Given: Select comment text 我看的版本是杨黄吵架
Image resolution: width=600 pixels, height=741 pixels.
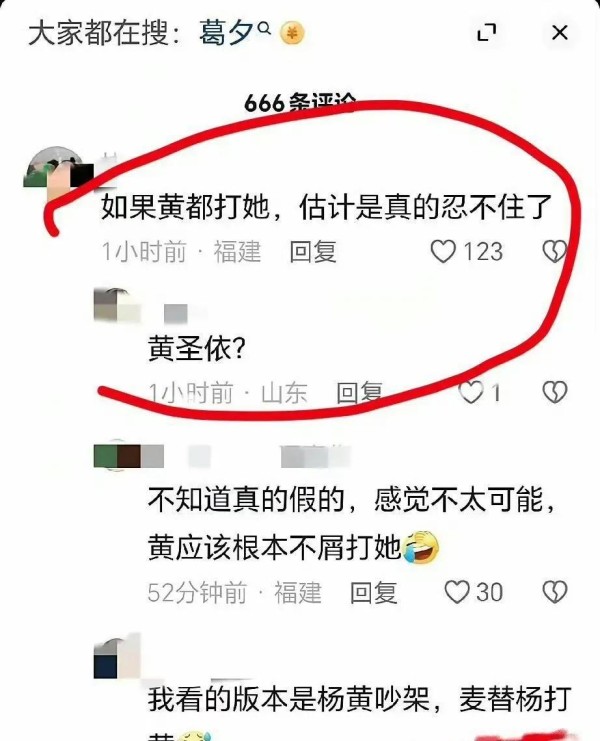Looking at the screenshot, I should tap(288, 699).
